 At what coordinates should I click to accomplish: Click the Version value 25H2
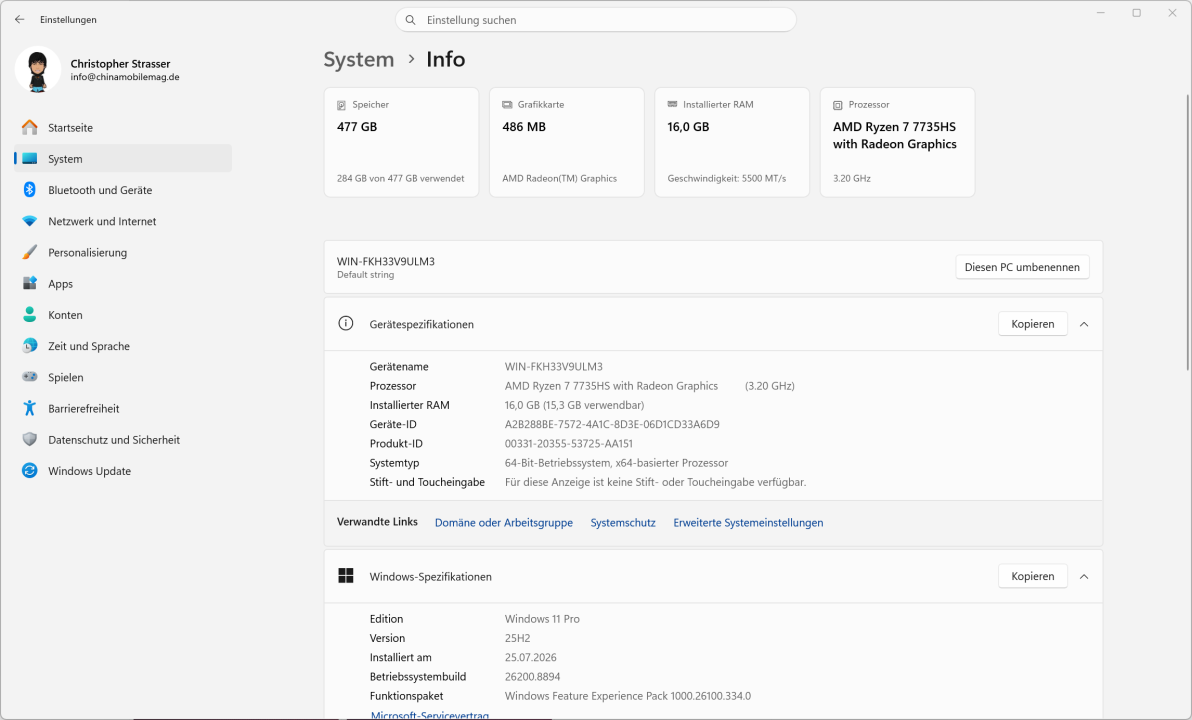(518, 638)
